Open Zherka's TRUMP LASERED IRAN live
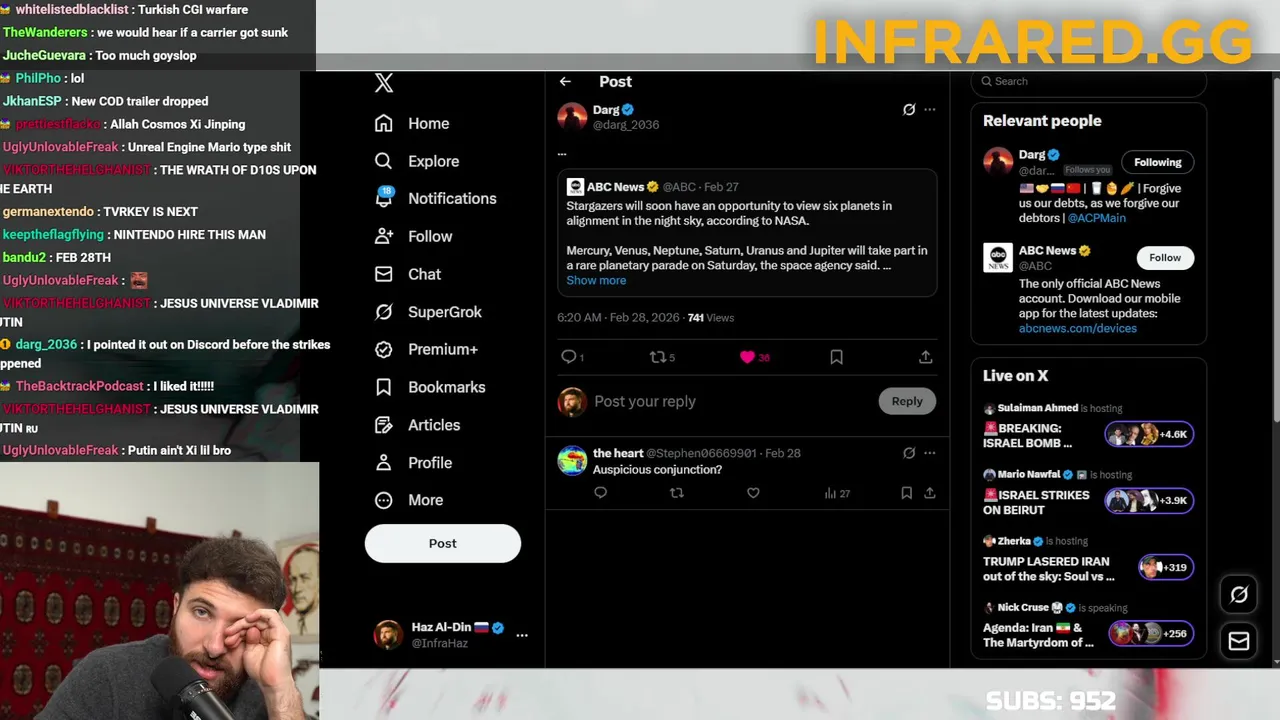 (x=1088, y=561)
